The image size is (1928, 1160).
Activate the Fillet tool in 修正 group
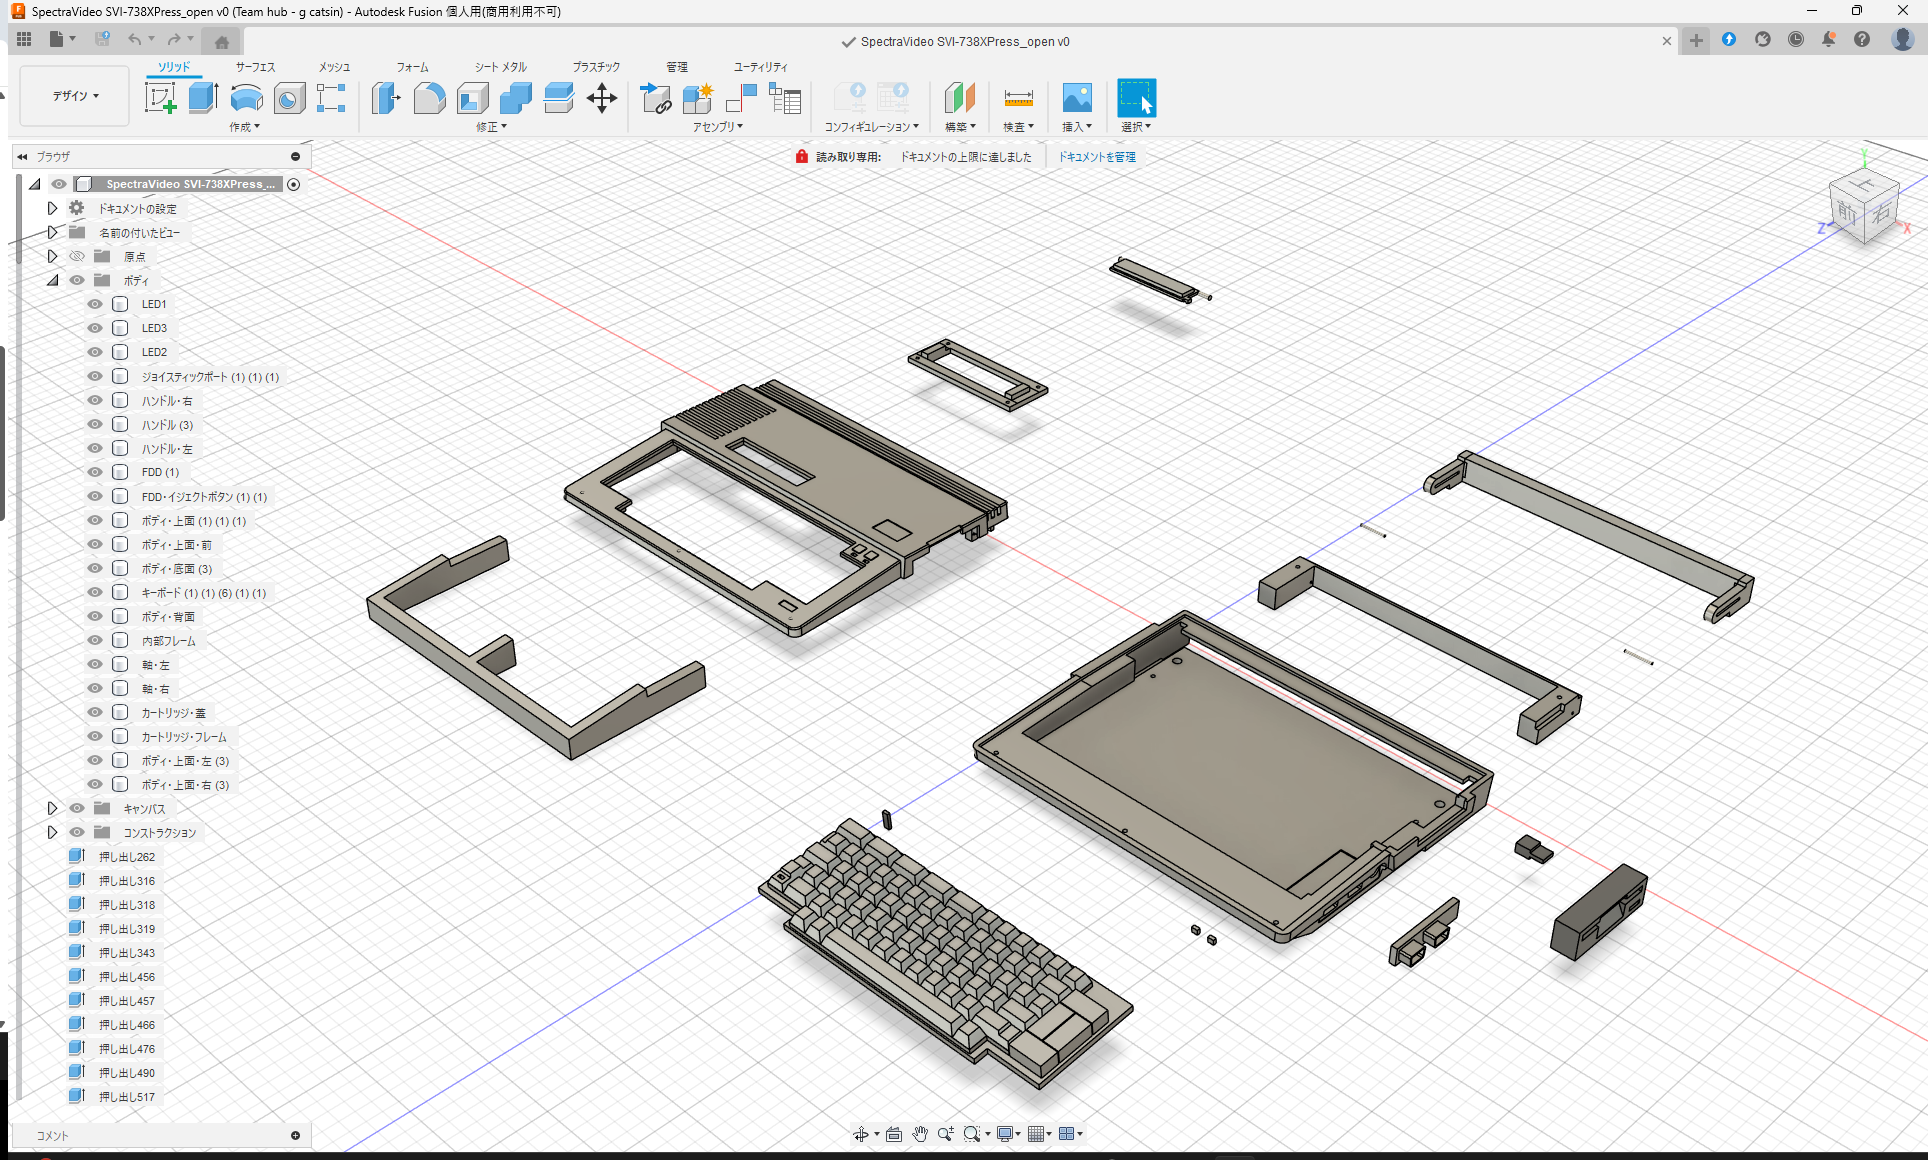[x=430, y=98]
